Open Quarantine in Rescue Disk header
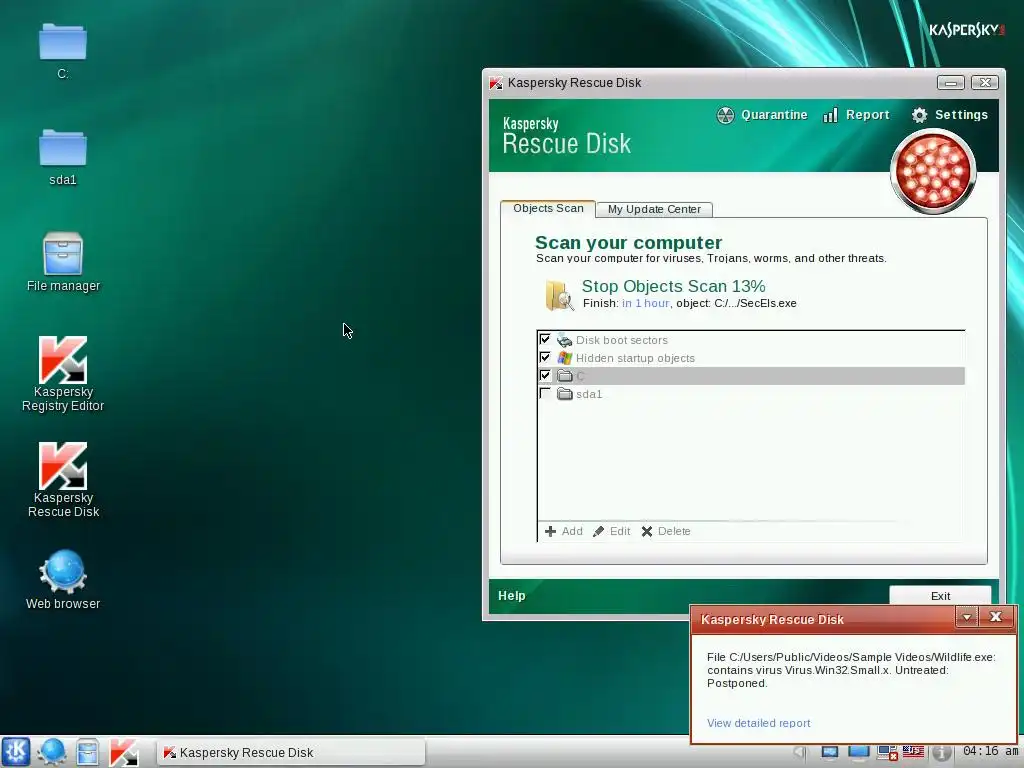This screenshot has width=1024, height=768. pos(761,115)
